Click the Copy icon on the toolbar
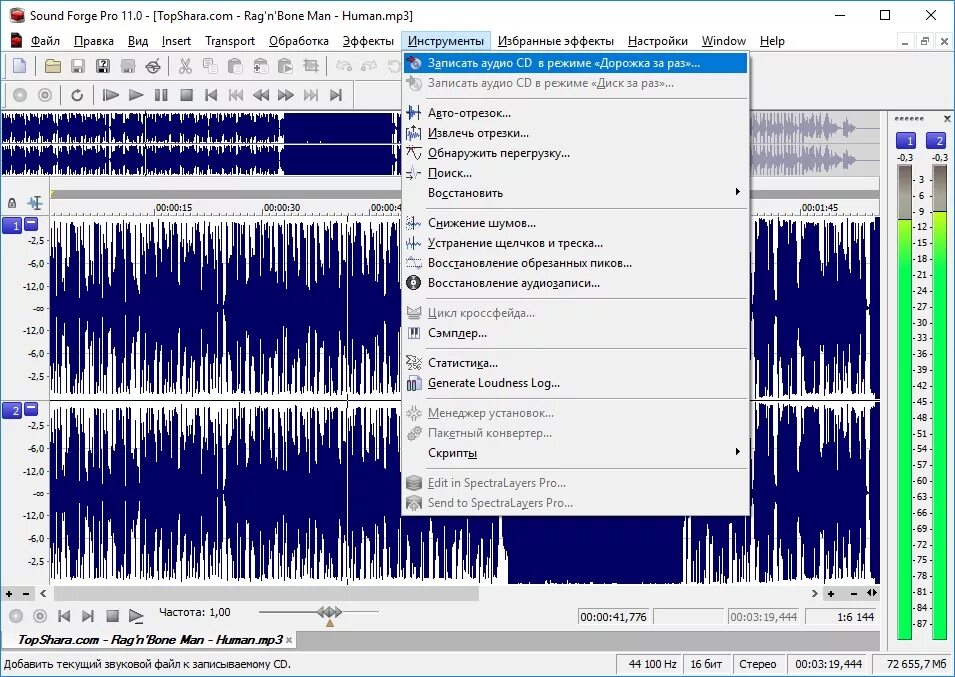955x677 pixels. click(209, 67)
